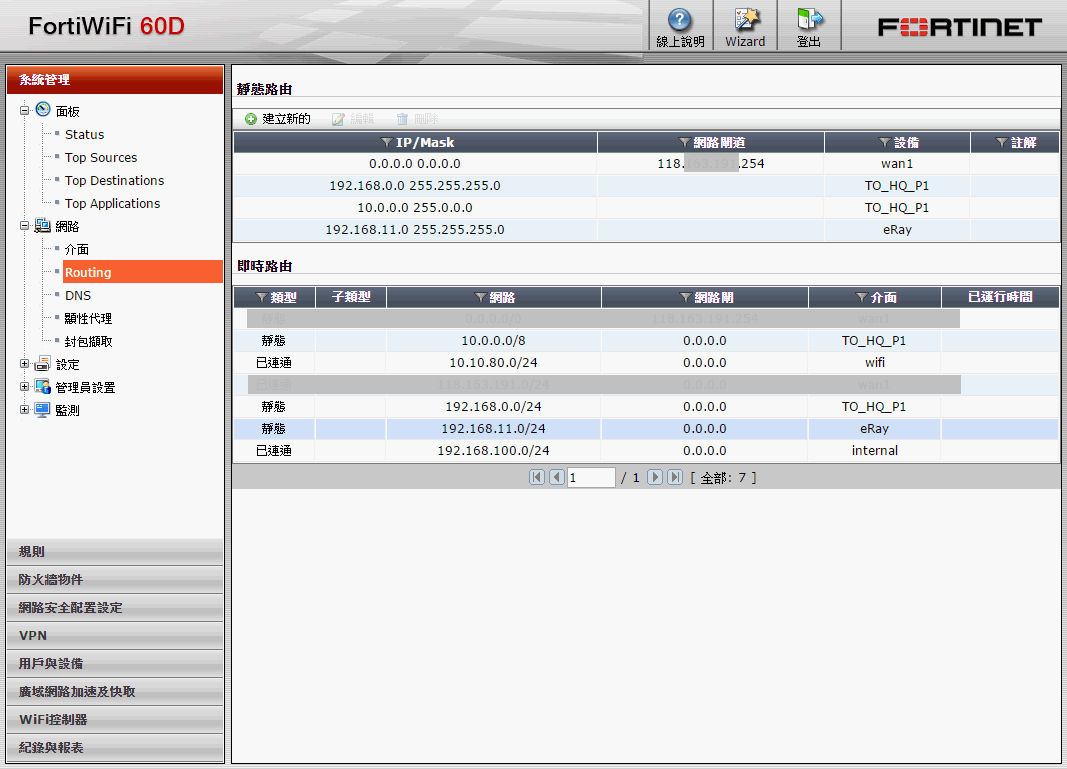Screen dimensions: 1067x769
Task: Expand the 設定 tree node
Action: pyautogui.click(x=24, y=363)
